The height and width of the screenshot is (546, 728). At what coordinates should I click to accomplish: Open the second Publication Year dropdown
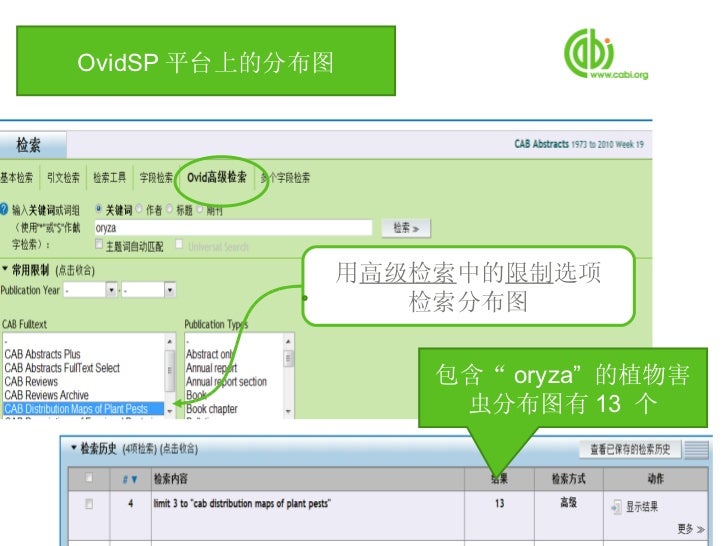(170, 290)
